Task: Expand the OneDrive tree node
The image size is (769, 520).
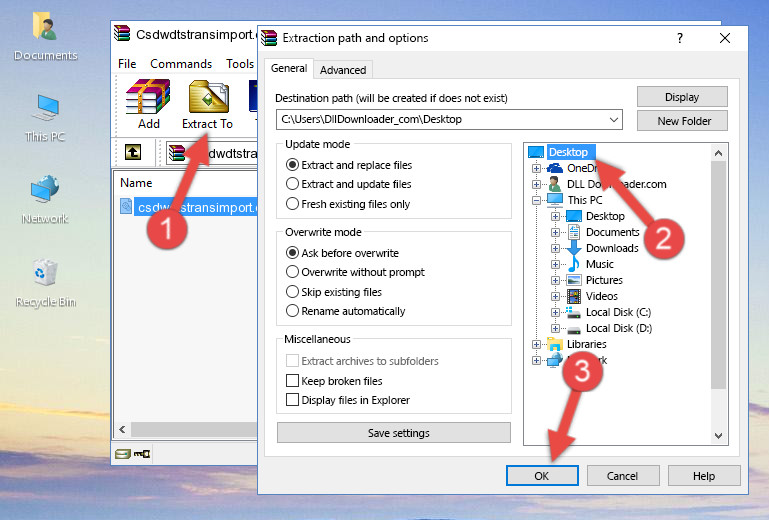Action: coord(536,168)
